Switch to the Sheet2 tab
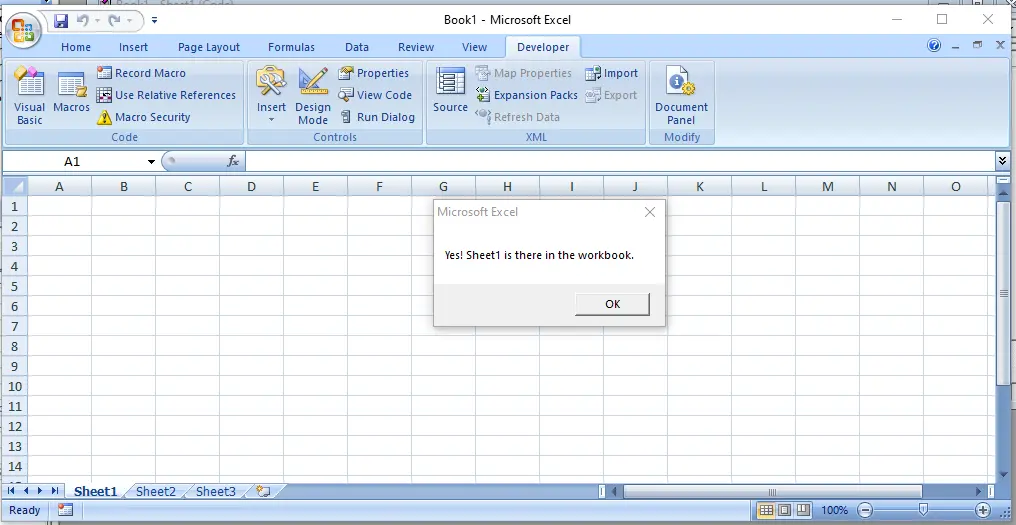This screenshot has height=525, width=1016. click(156, 491)
